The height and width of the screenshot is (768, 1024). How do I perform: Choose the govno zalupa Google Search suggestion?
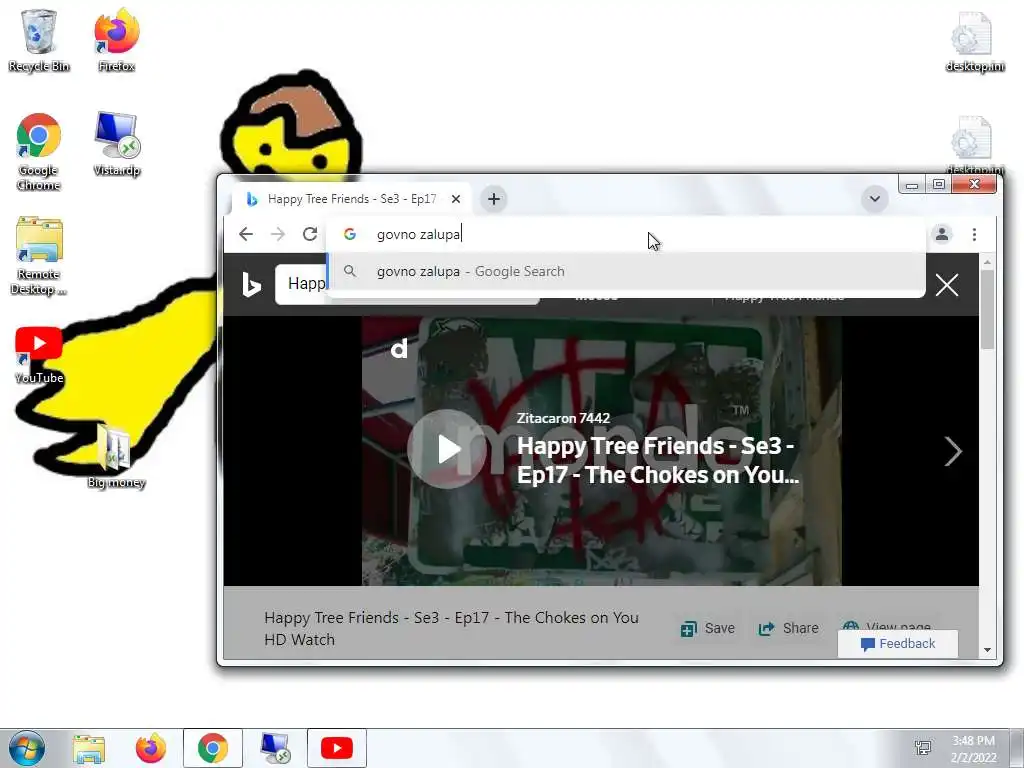click(x=626, y=271)
